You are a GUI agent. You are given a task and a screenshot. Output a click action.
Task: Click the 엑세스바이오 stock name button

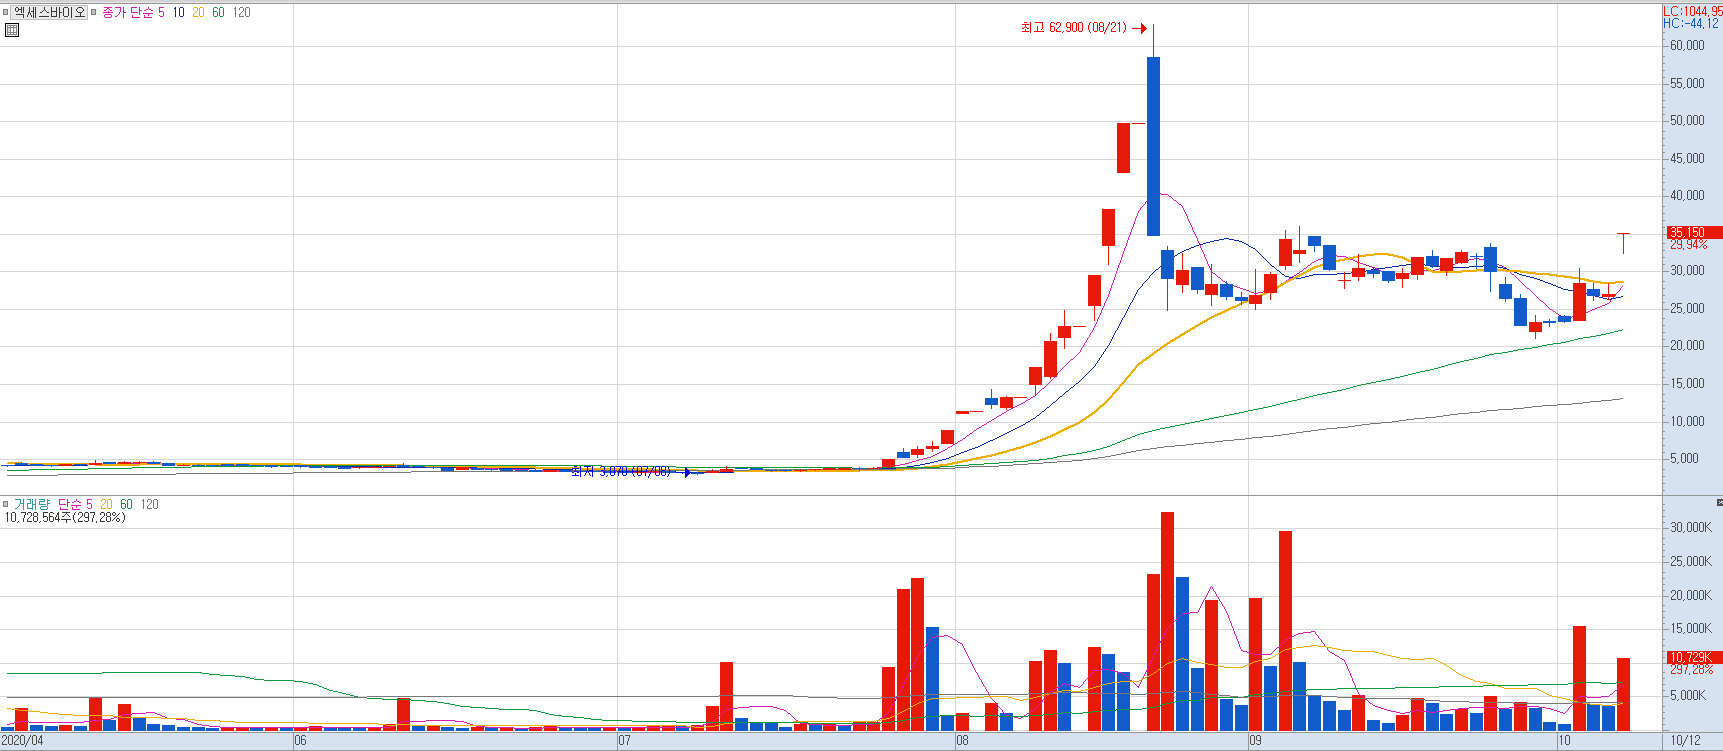tap(50, 12)
